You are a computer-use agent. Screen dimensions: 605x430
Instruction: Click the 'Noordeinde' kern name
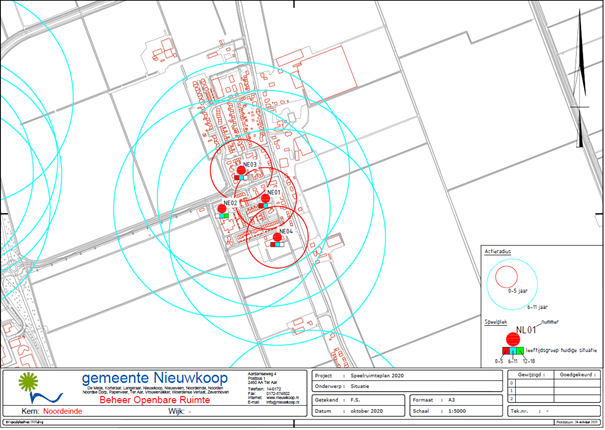[x=62, y=411]
